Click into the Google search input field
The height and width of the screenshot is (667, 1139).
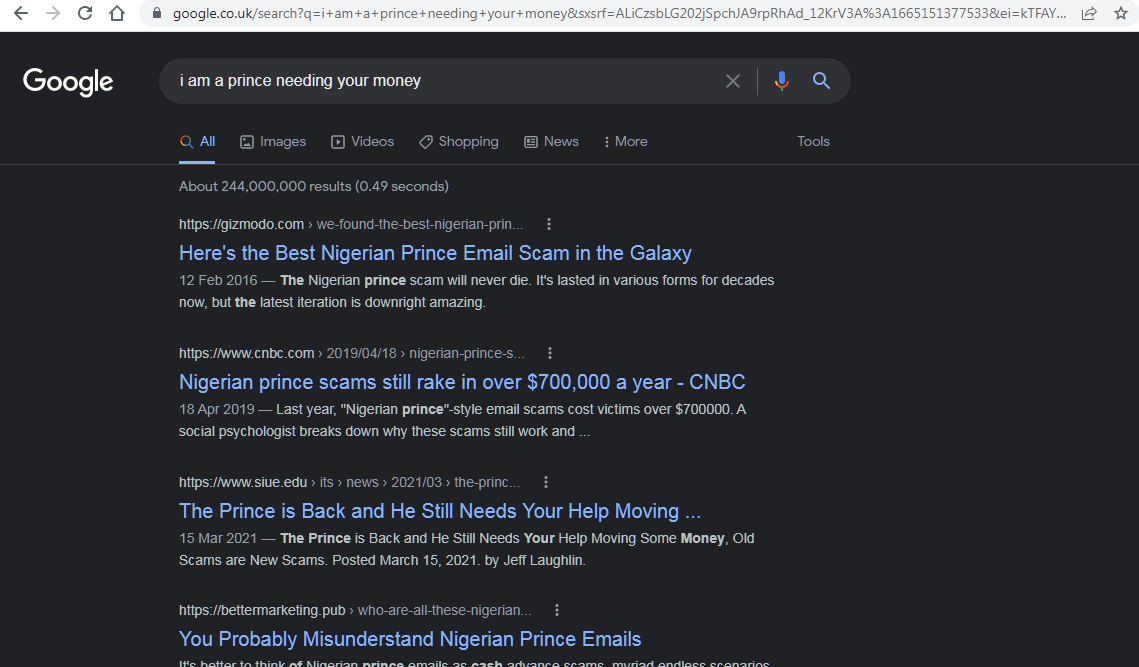(443, 81)
